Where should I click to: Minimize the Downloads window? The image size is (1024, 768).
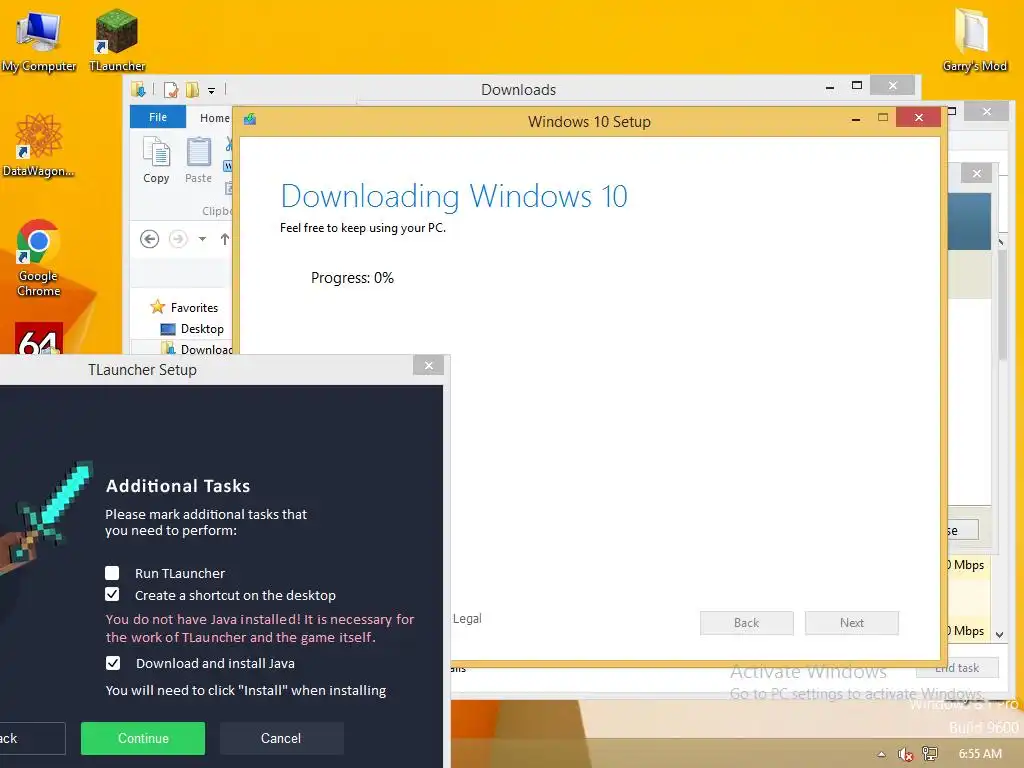[x=830, y=86]
